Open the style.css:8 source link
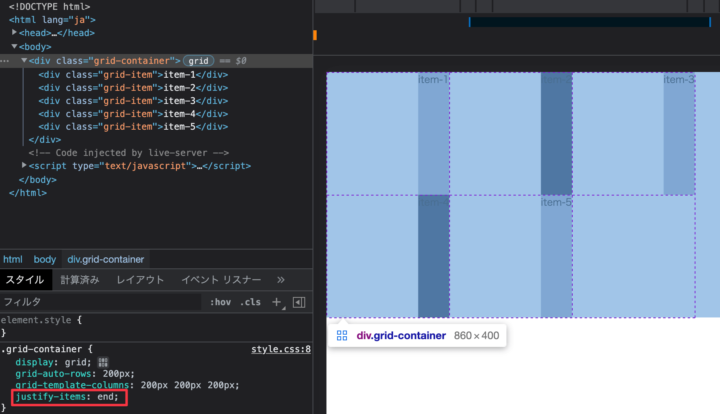This screenshot has width=720, height=414. coord(281,349)
